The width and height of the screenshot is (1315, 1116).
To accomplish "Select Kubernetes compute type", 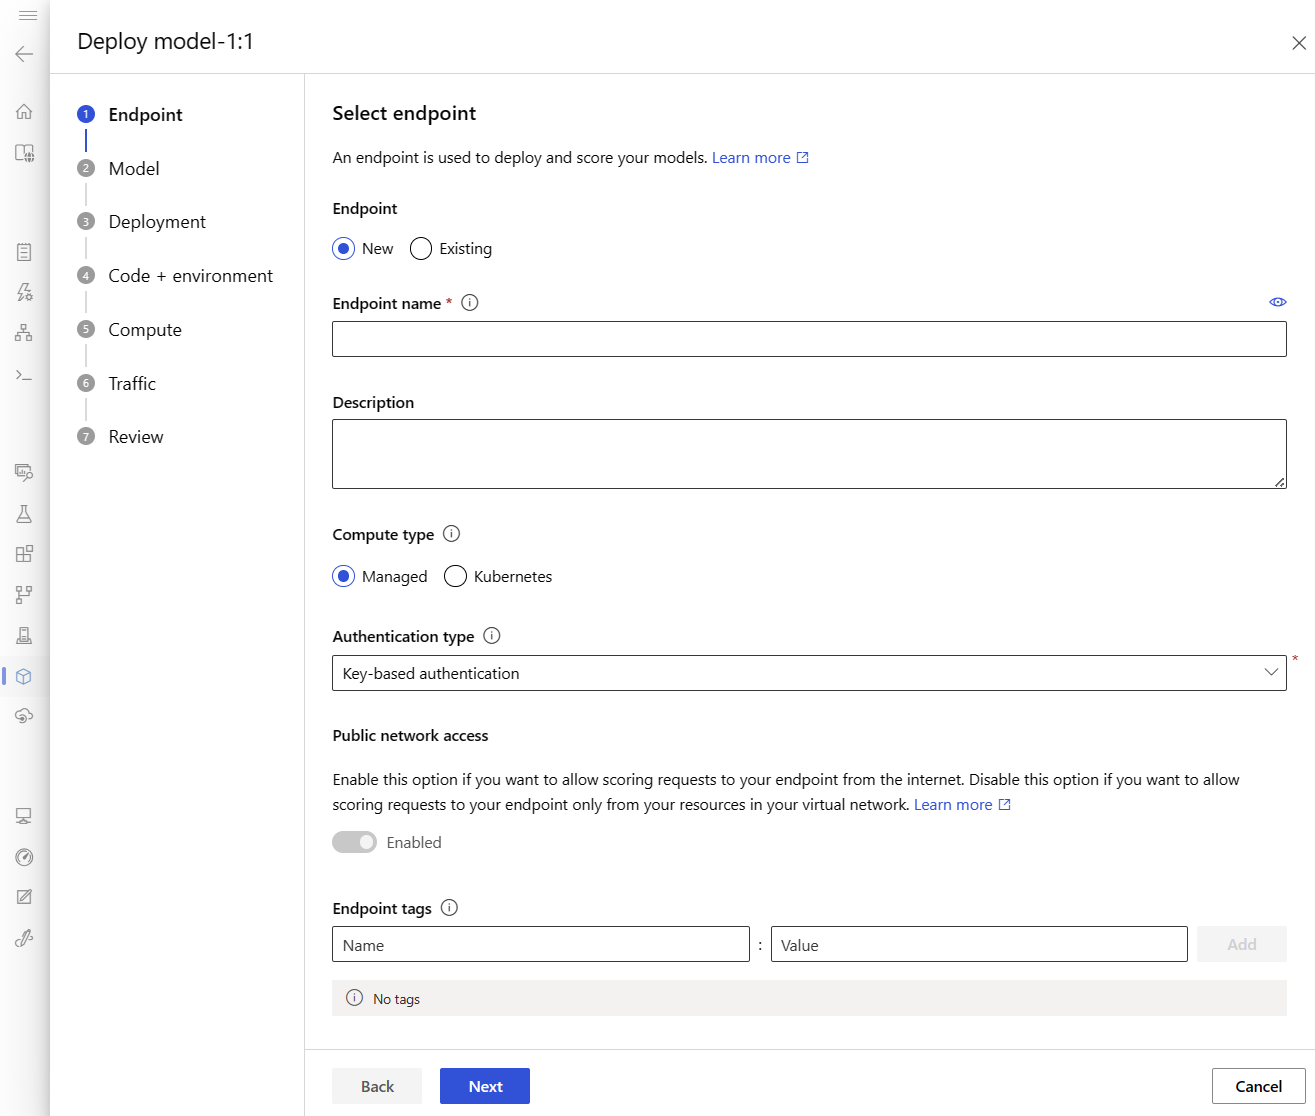I will (x=455, y=577).
